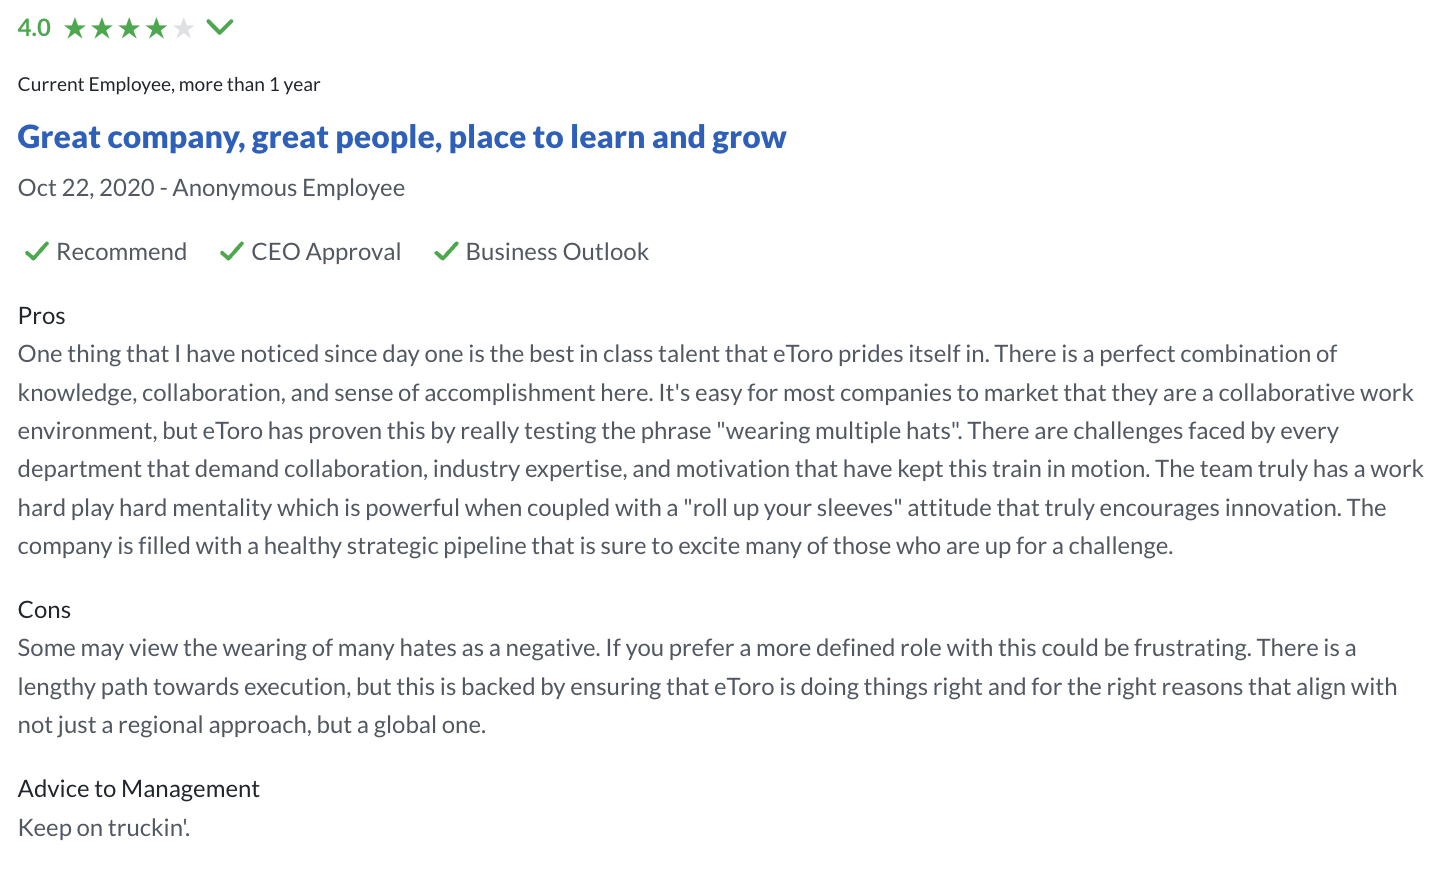The image size is (1456, 874).
Task: Click the Business Outlook label
Action: 557,252
